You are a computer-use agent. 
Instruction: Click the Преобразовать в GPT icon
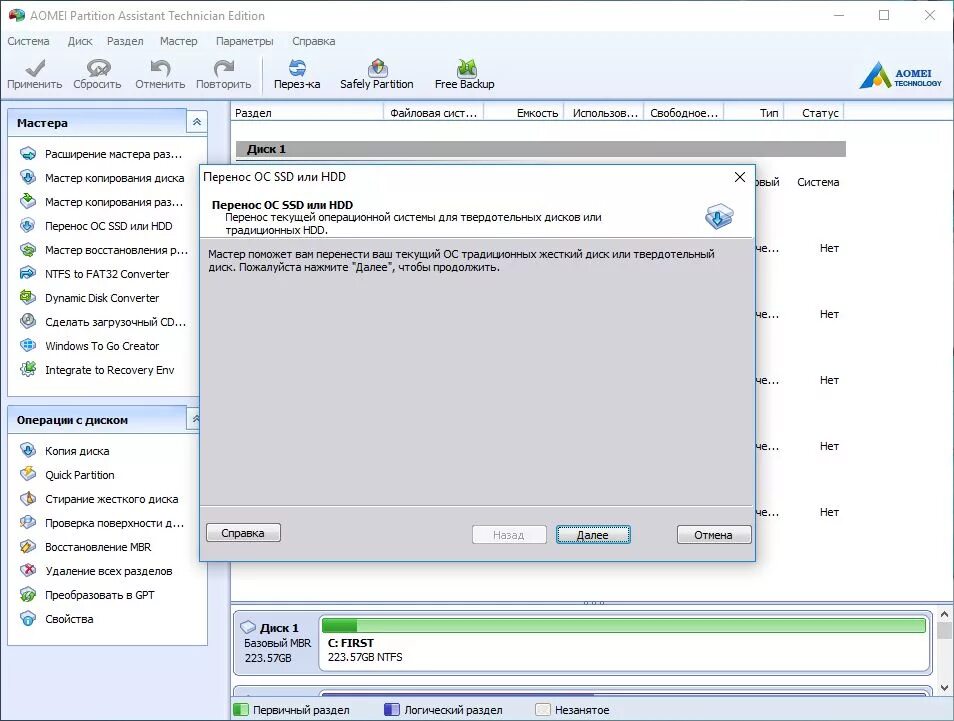click(28, 594)
